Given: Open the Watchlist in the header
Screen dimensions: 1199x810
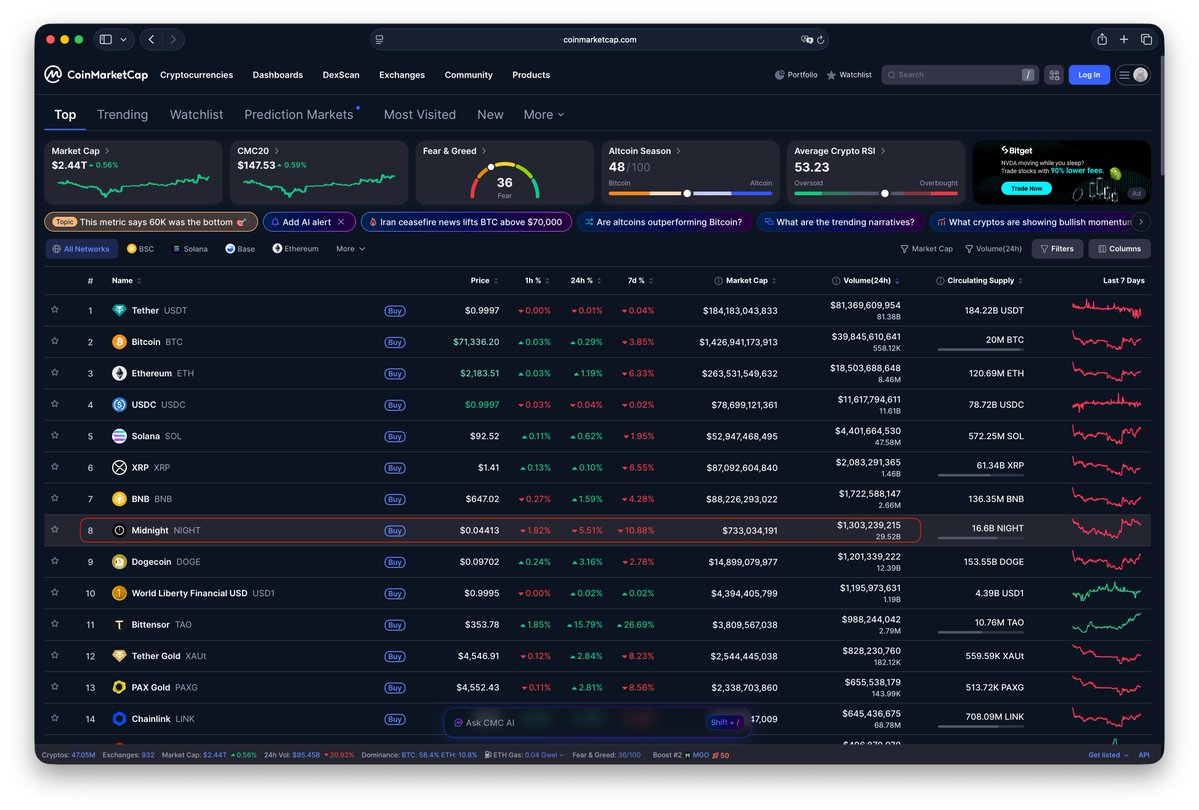Looking at the screenshot, I should tap(849, 75).
